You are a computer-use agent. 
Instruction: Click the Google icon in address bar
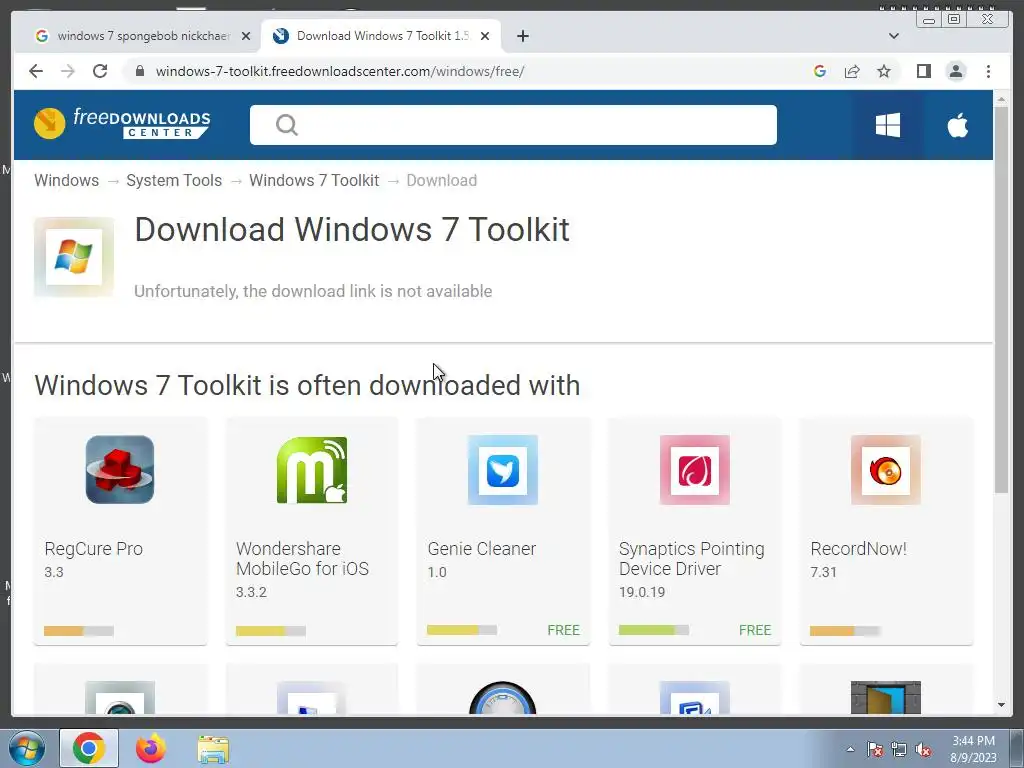pyautogui.click(x=820, y=71)
